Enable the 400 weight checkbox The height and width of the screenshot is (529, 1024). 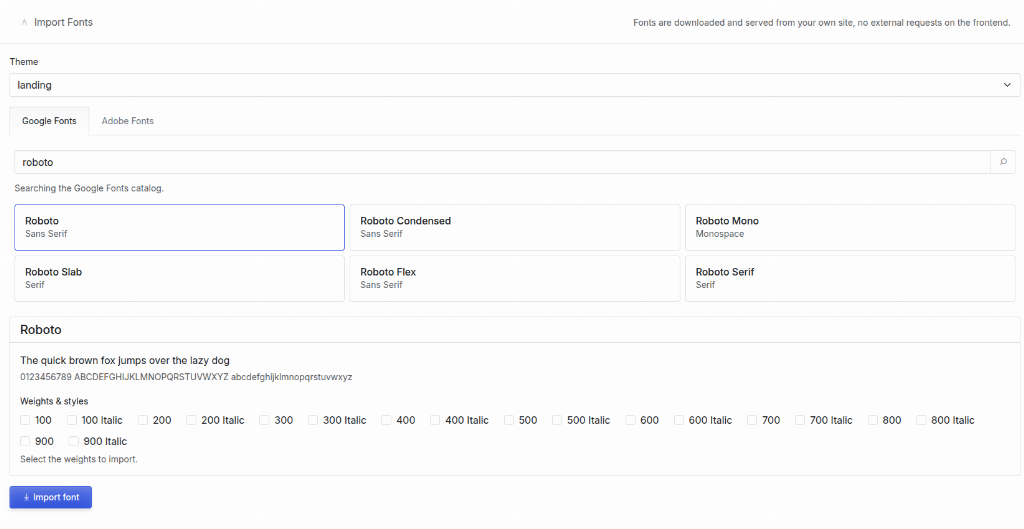pos(387,420)
